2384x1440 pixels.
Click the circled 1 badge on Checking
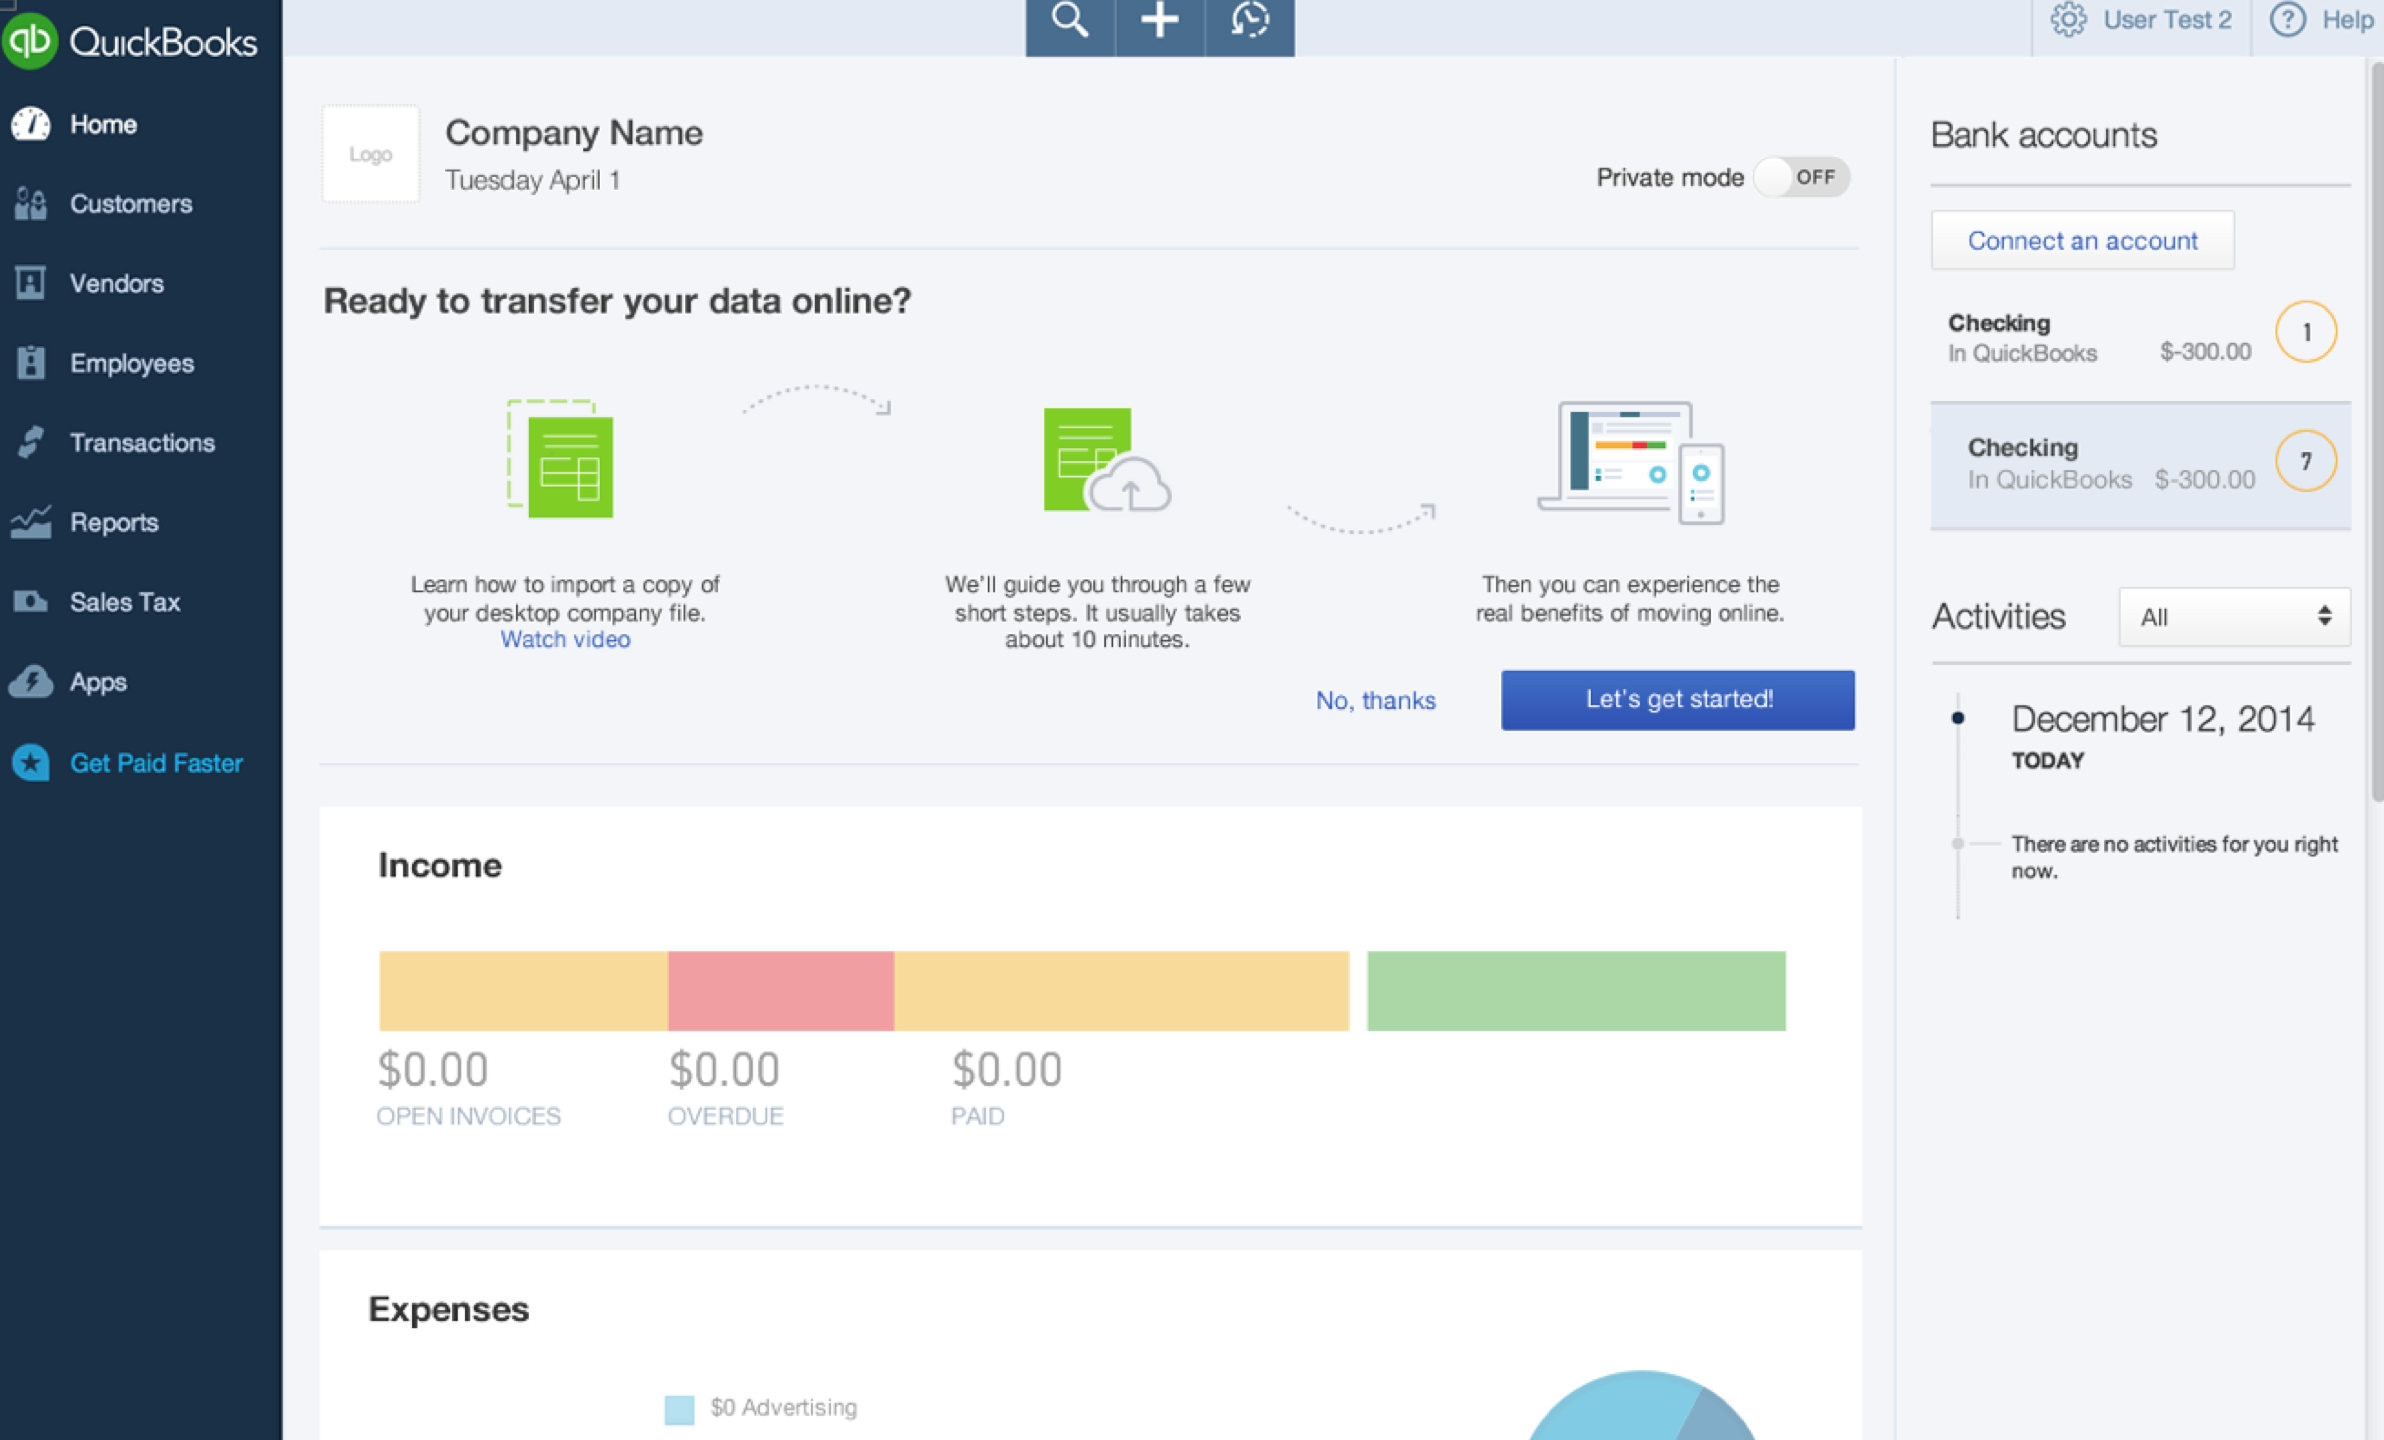[2306, 332]
